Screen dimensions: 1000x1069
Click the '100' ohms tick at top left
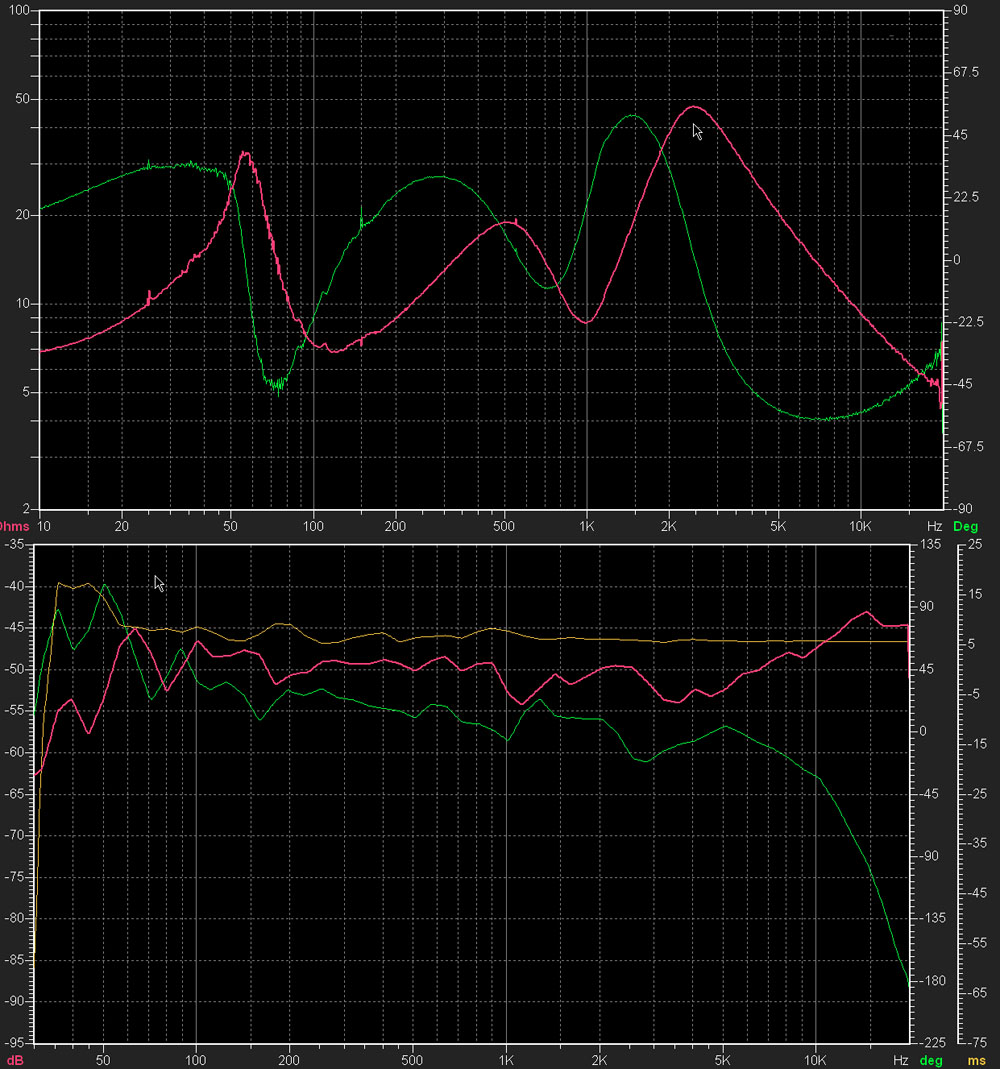click(18, 11)
